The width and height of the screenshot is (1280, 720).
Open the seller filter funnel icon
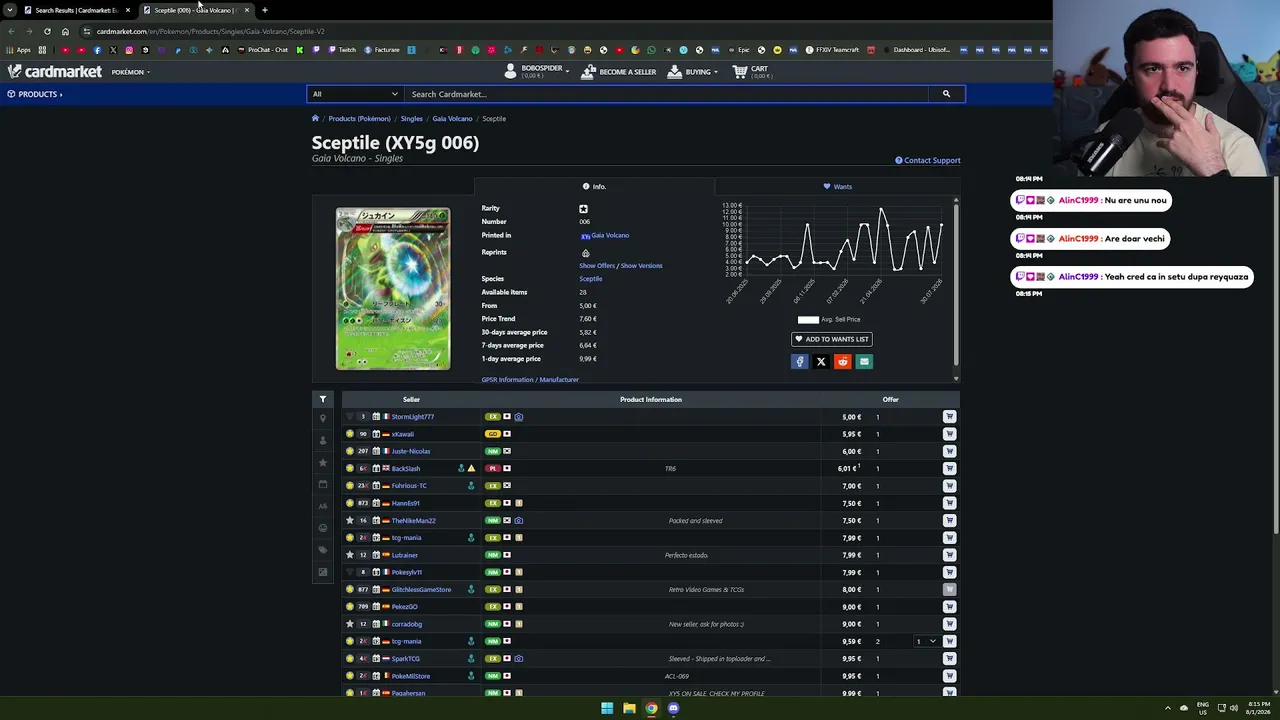coord(322,399)
